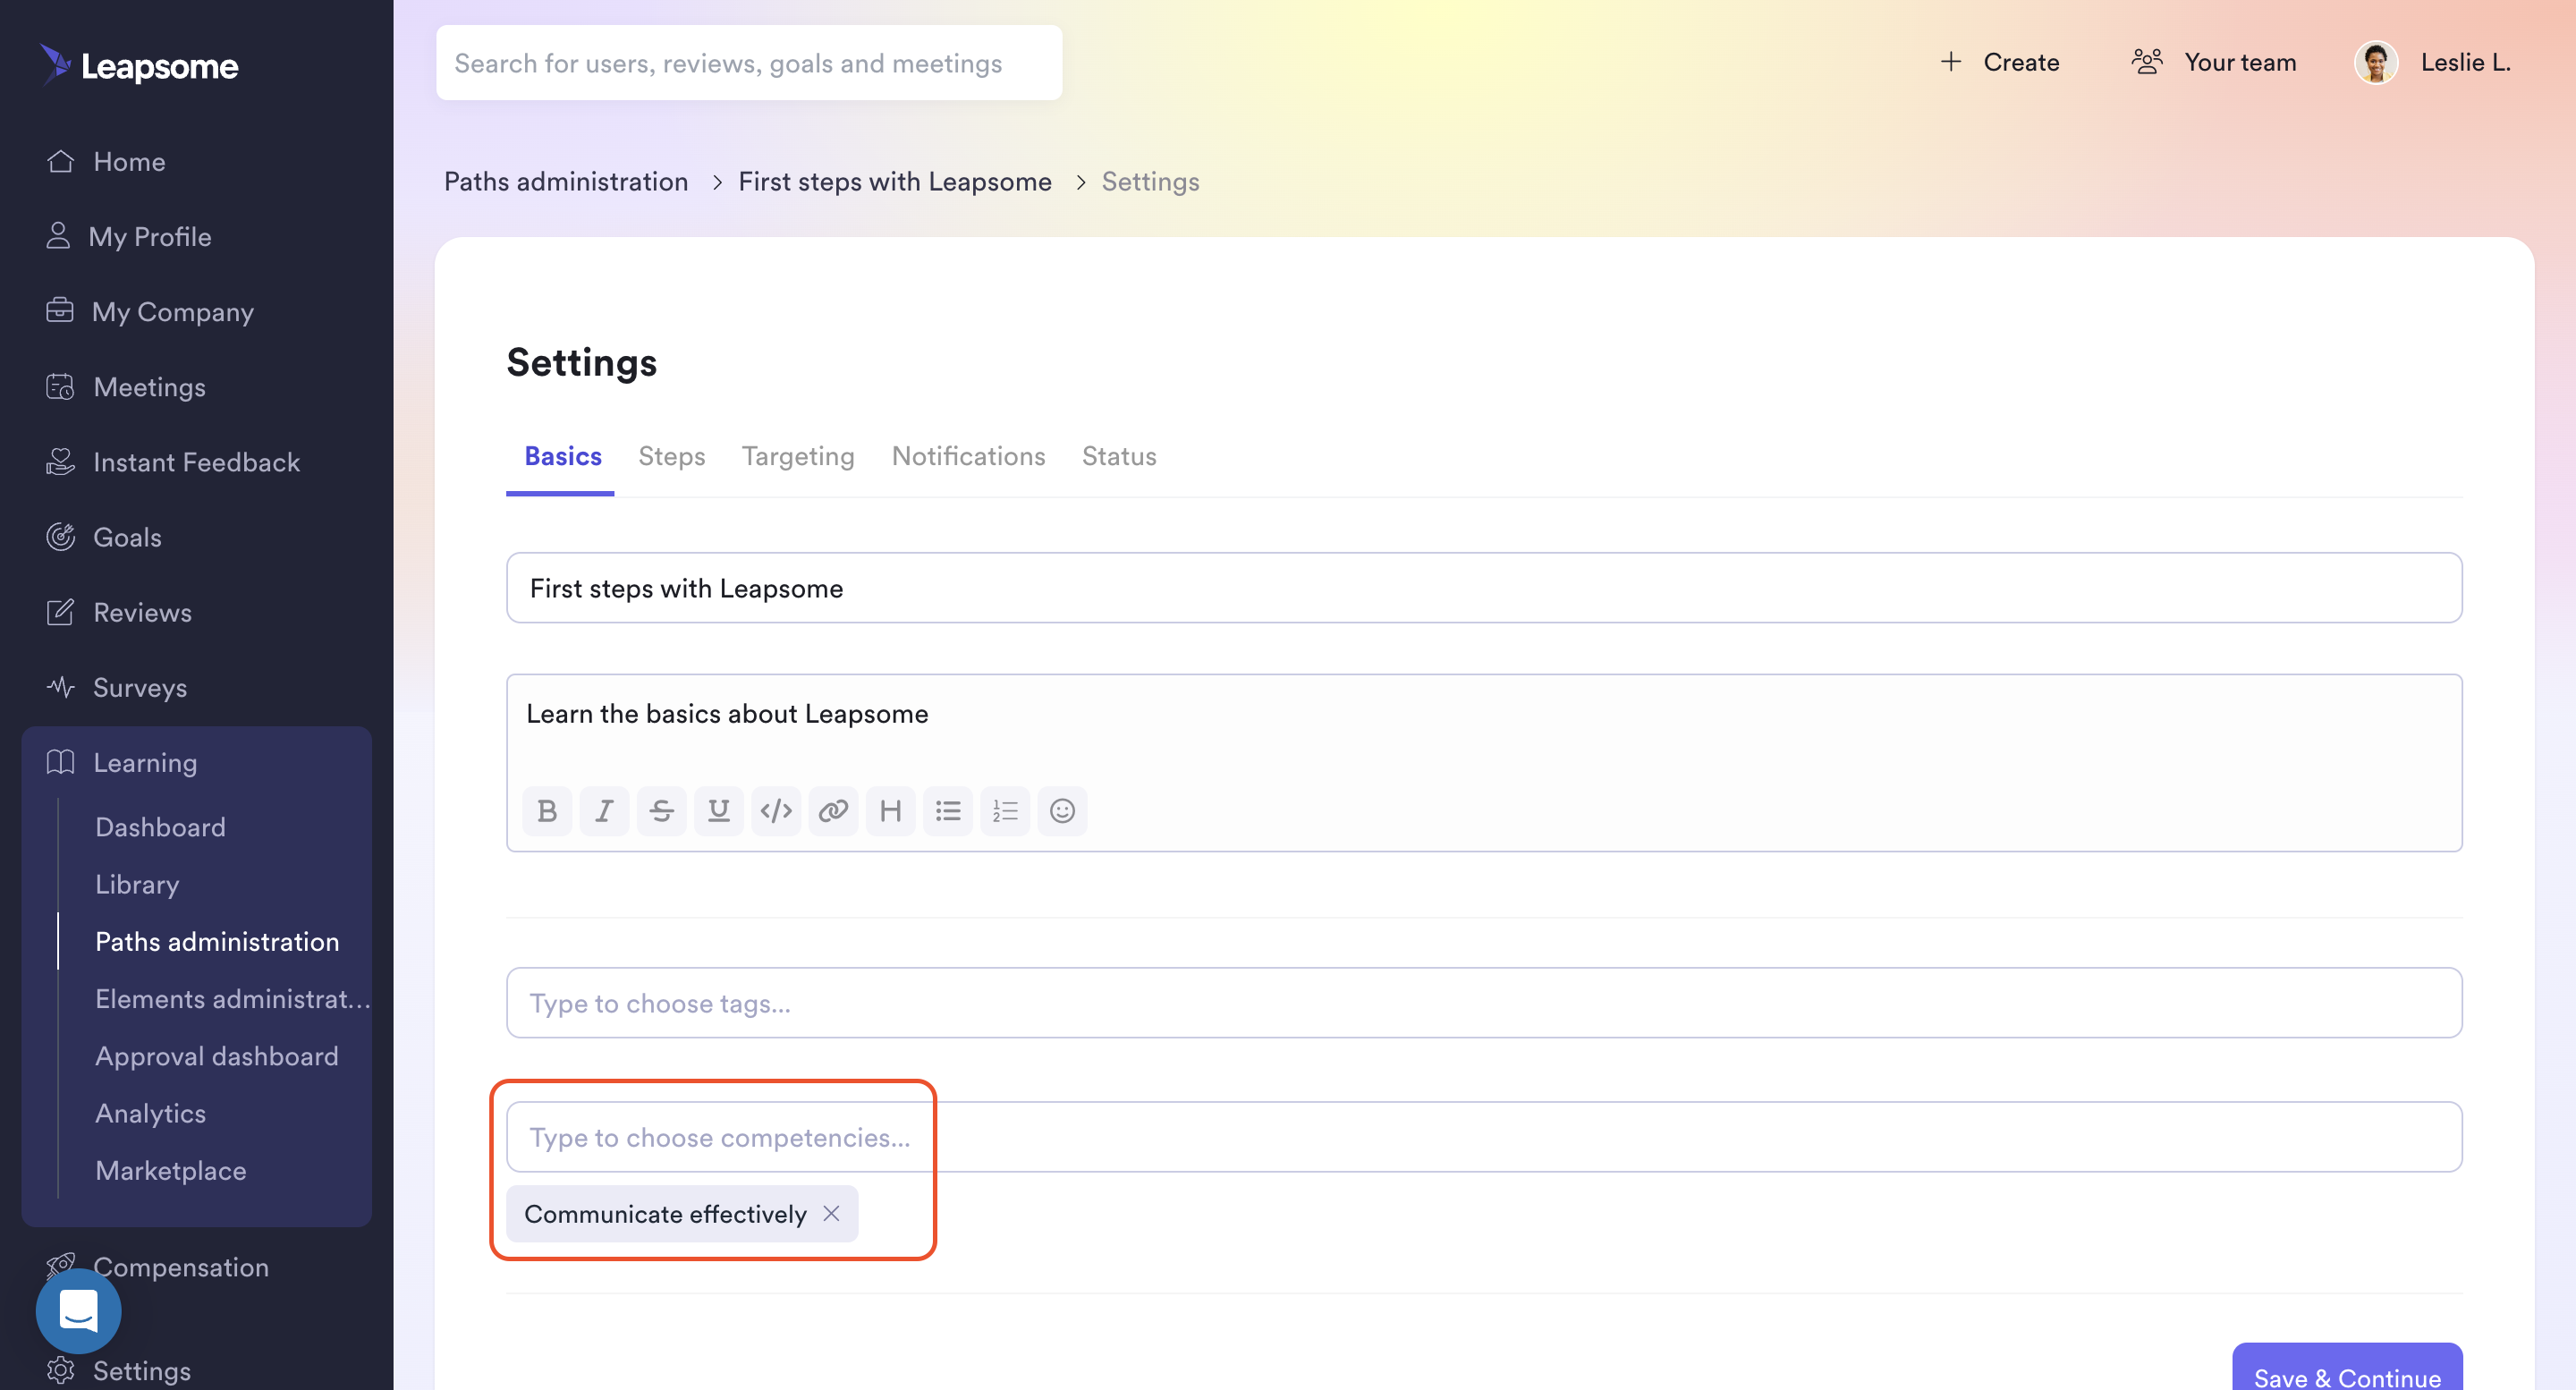Open Elements administration in sidebar
This screenshot has height=1390, width=2576.
pyautogui.click(x=232, y=998)
